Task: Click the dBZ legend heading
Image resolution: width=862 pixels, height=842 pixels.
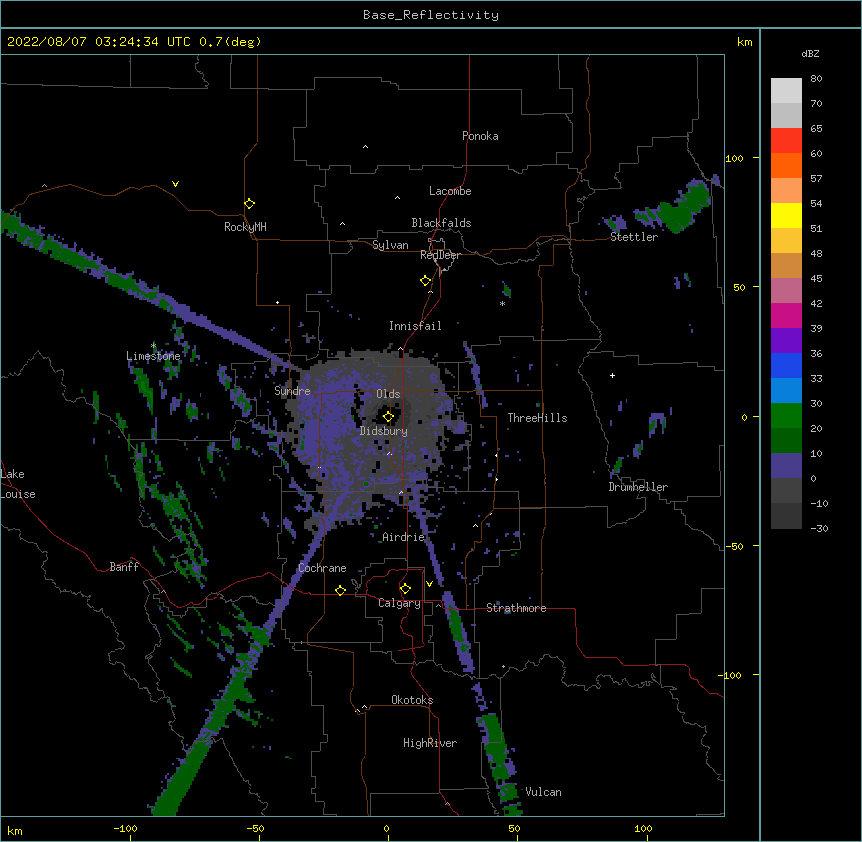Action: click(810, 54)
